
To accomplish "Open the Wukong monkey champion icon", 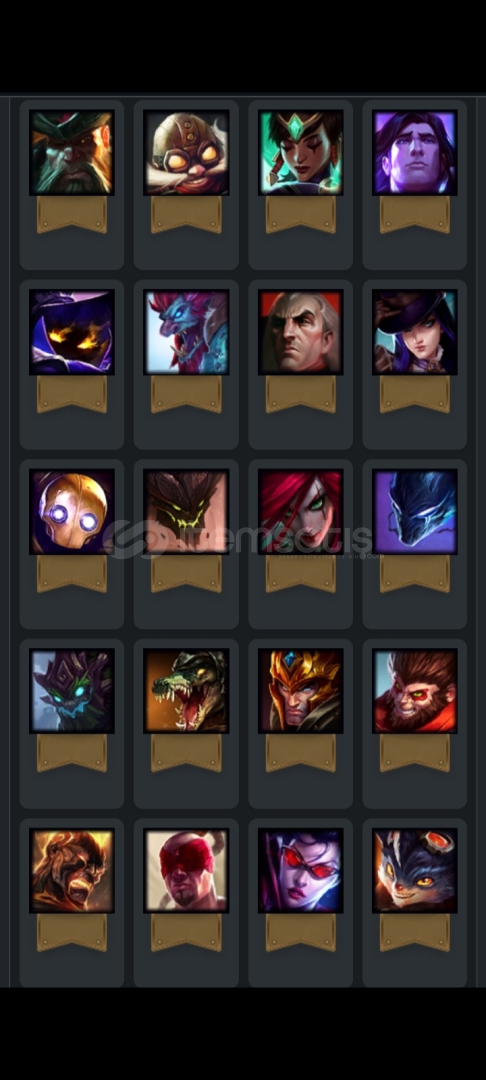I will coord(414,691).
